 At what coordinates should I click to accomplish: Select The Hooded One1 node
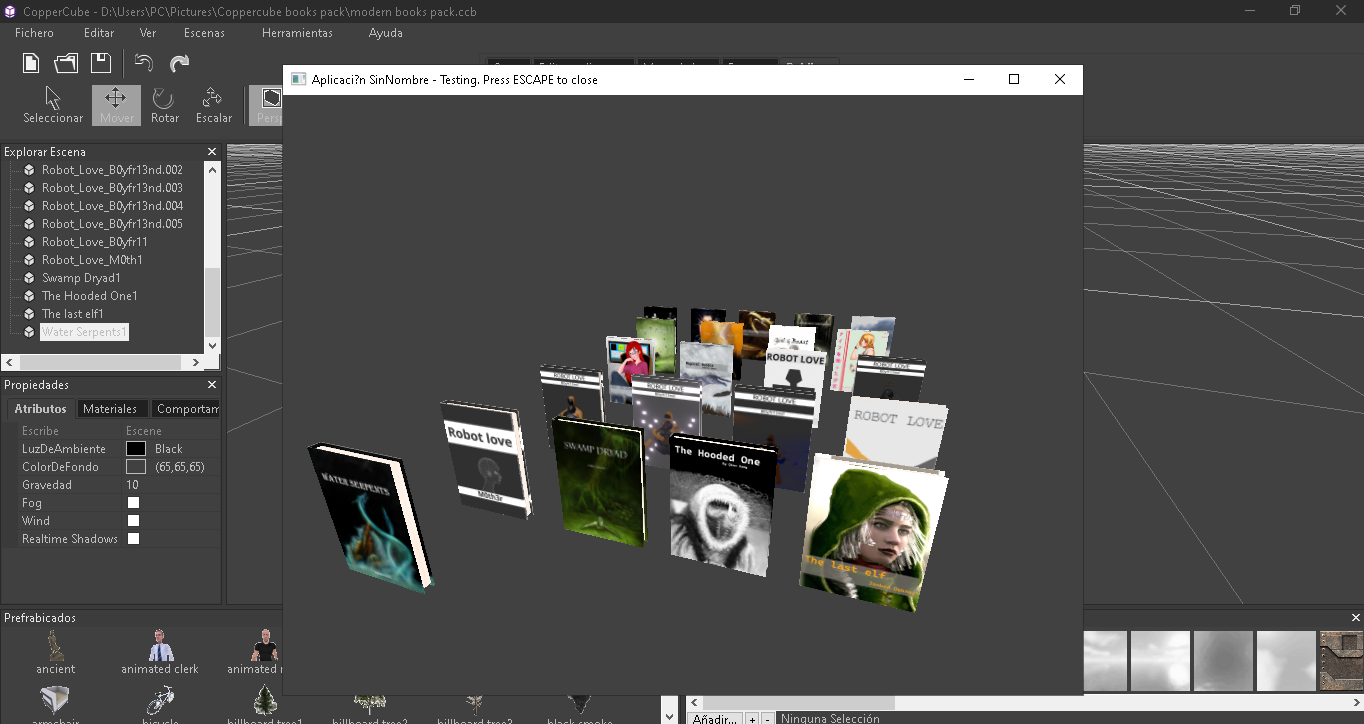point(90,296)
